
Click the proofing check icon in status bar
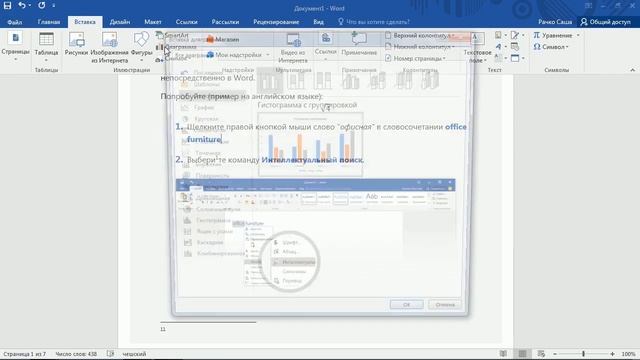tap(110, 353)
